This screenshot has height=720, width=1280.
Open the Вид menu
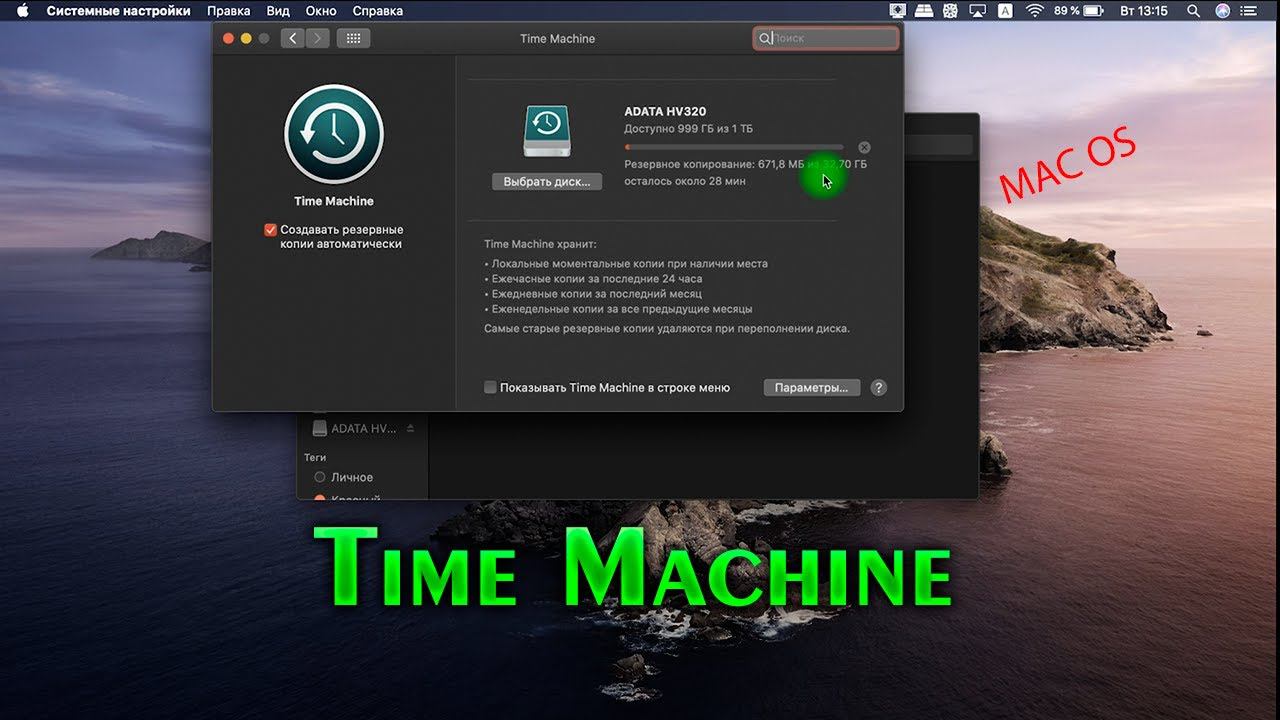pyautogui.click(x=278, y=11)
